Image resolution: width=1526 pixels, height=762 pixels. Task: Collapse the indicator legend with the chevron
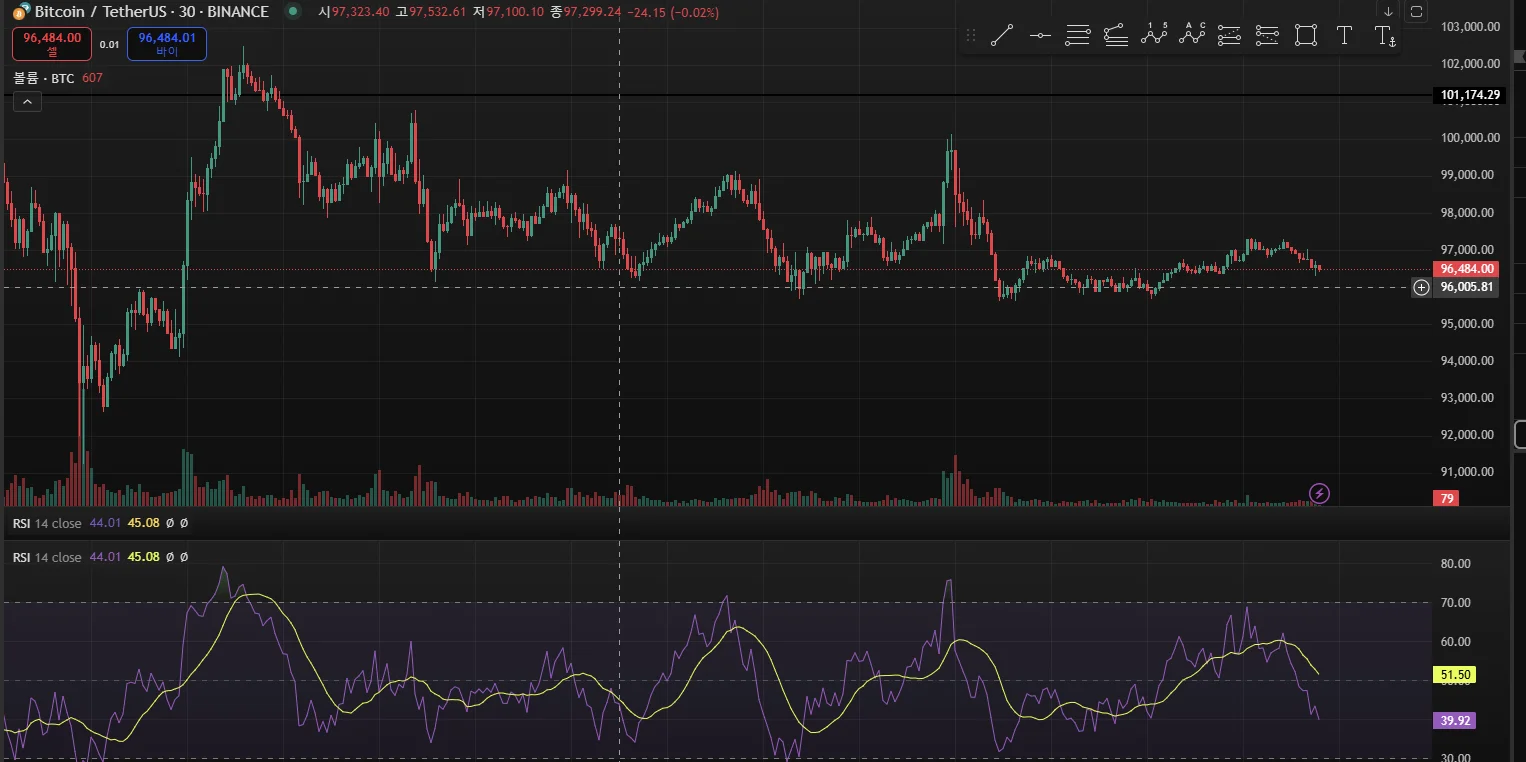pos(27,101)
